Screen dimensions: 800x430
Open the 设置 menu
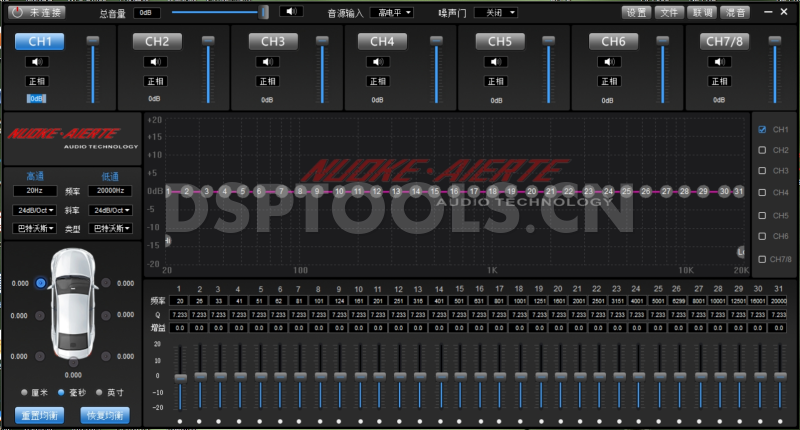click(637, 12)
